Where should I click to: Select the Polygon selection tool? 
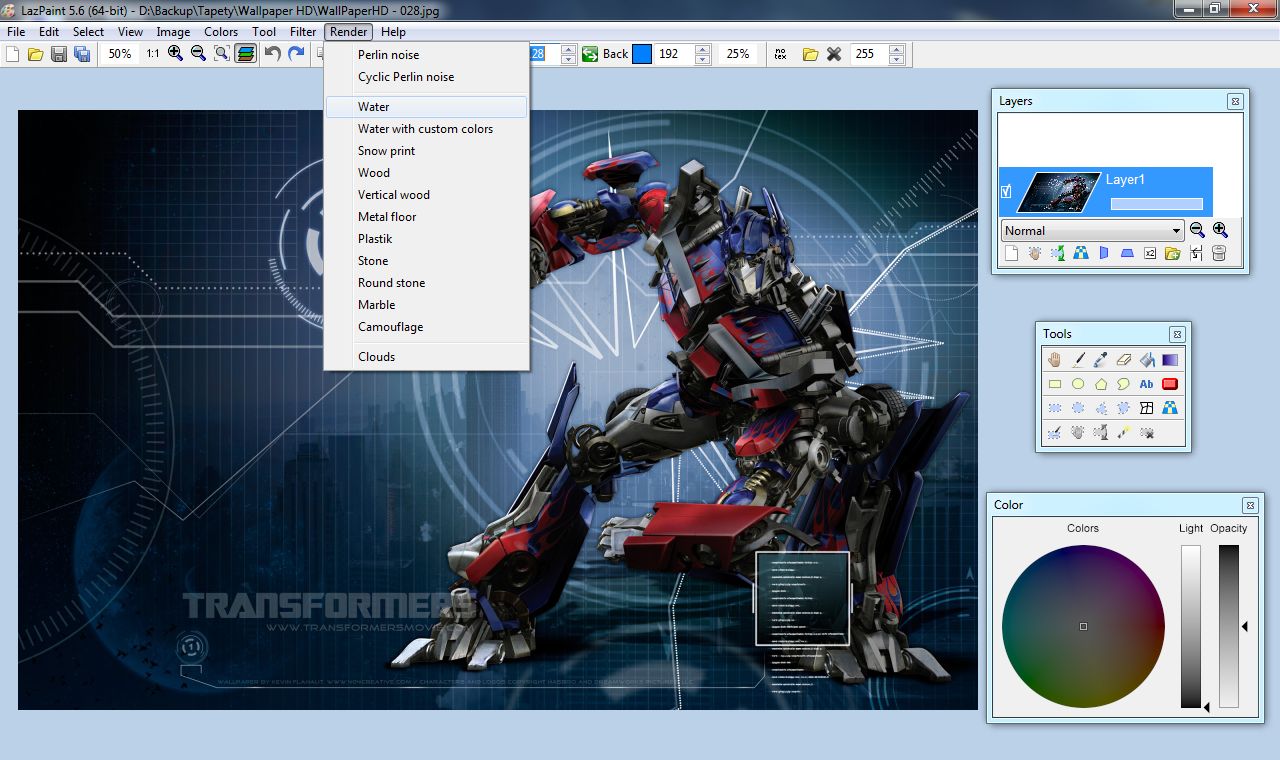pyautogui.click(x=1101, y=408)
